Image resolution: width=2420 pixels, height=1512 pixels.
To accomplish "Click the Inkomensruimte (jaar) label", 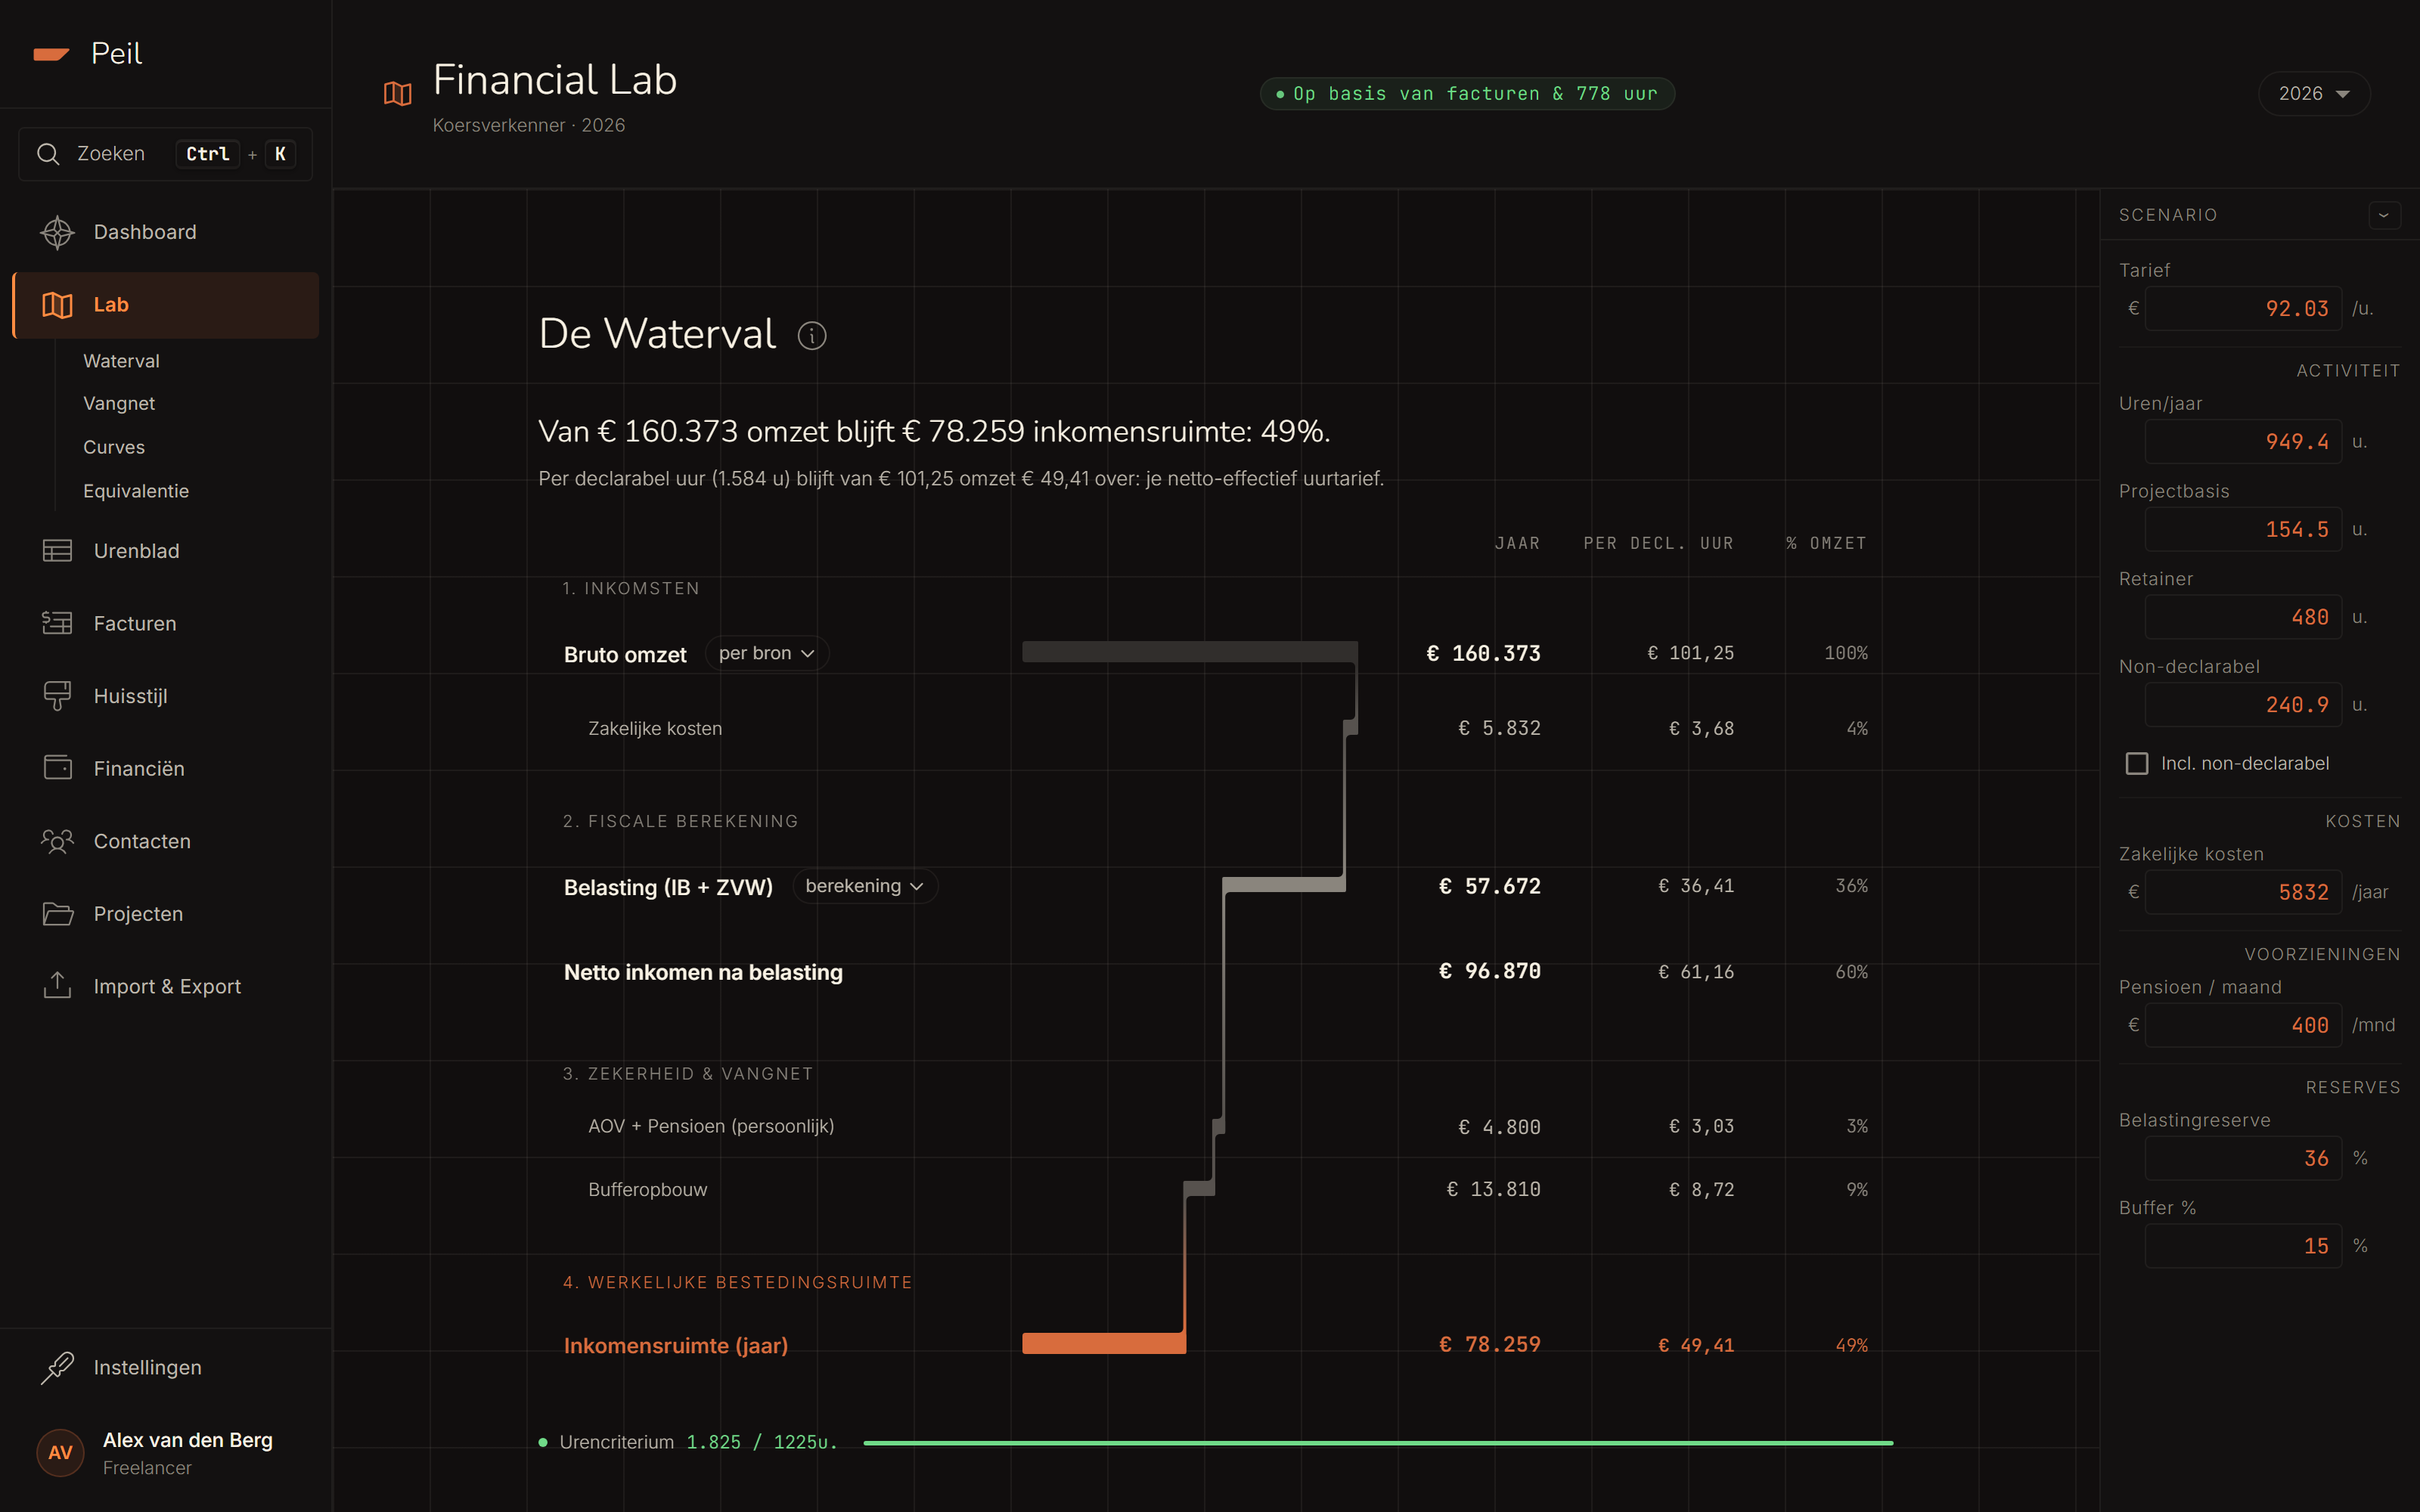I will click(x=676, y=1346).
